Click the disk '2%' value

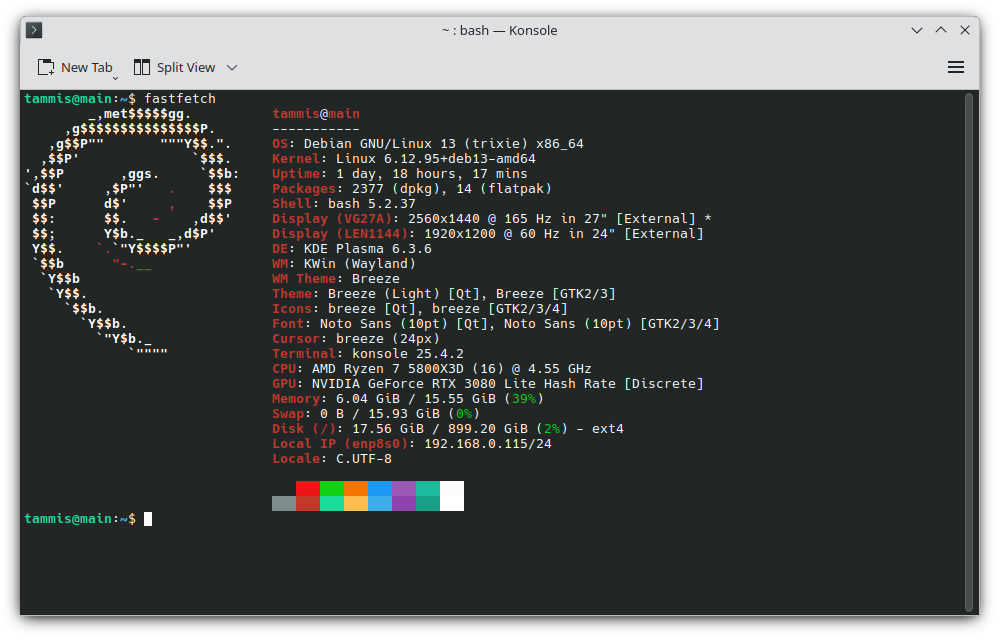pyautogui.click(x=552, y=429)
